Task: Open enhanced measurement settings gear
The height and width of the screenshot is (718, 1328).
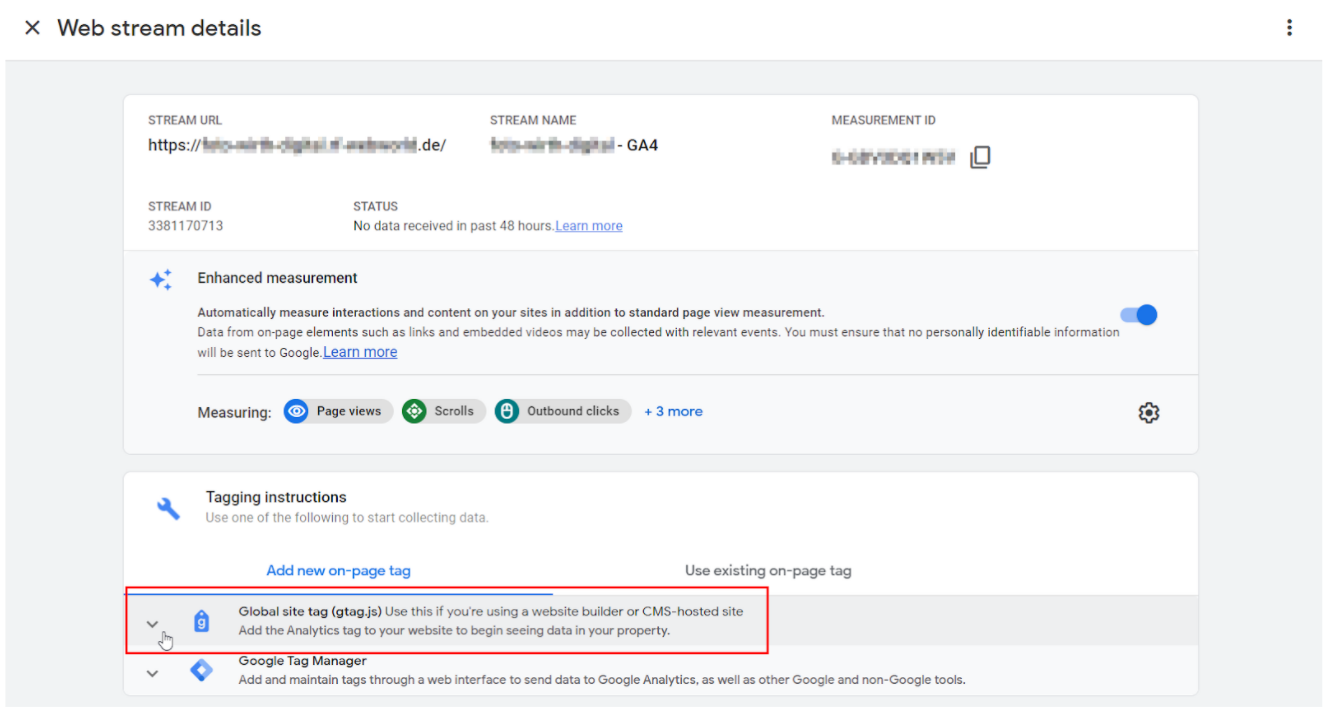Action: pyautogui.click(x=1149, y=412)
